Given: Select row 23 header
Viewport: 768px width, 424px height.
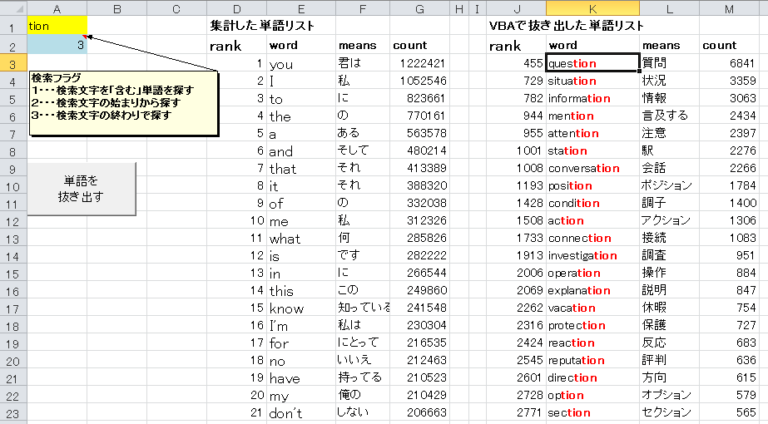Looking at the screenshot, I should 13,412.
